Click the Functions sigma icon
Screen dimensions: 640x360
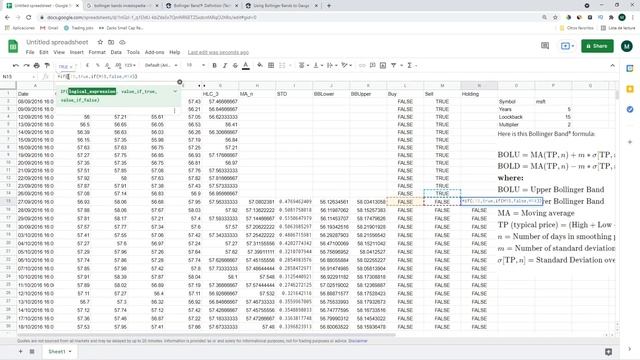pyautogui.click(x=409, y=65)
